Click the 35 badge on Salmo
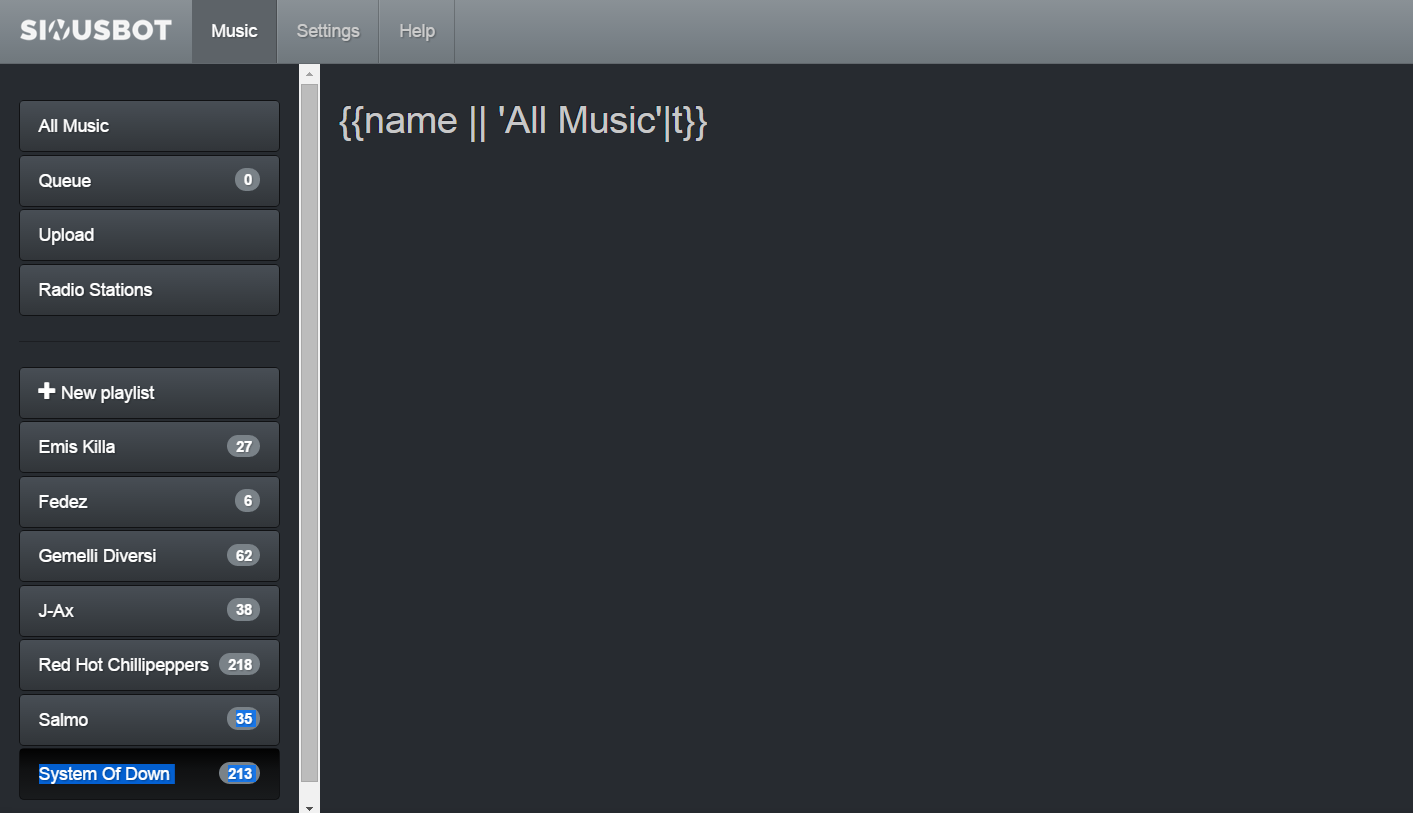The width and height of the screenshot is (1413, 813). [x=243, y=719]
